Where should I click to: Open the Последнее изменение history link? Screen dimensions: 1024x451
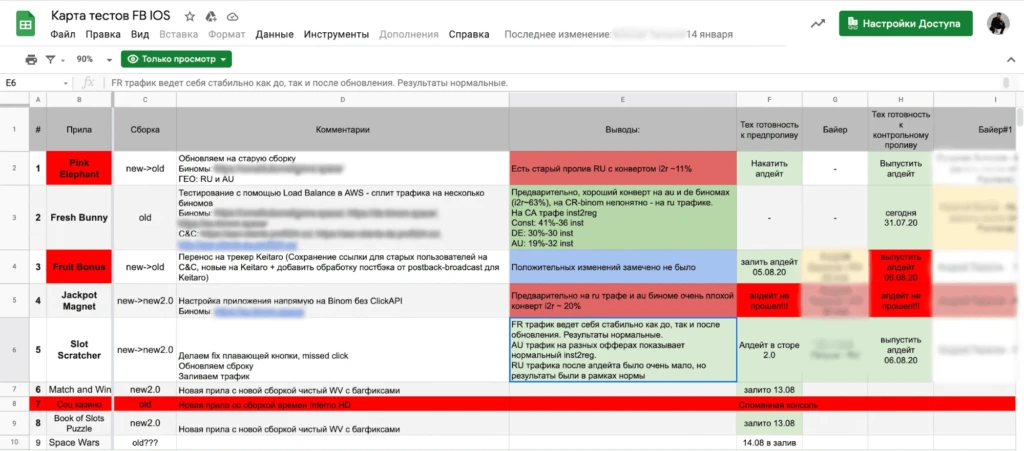point(618,35)
